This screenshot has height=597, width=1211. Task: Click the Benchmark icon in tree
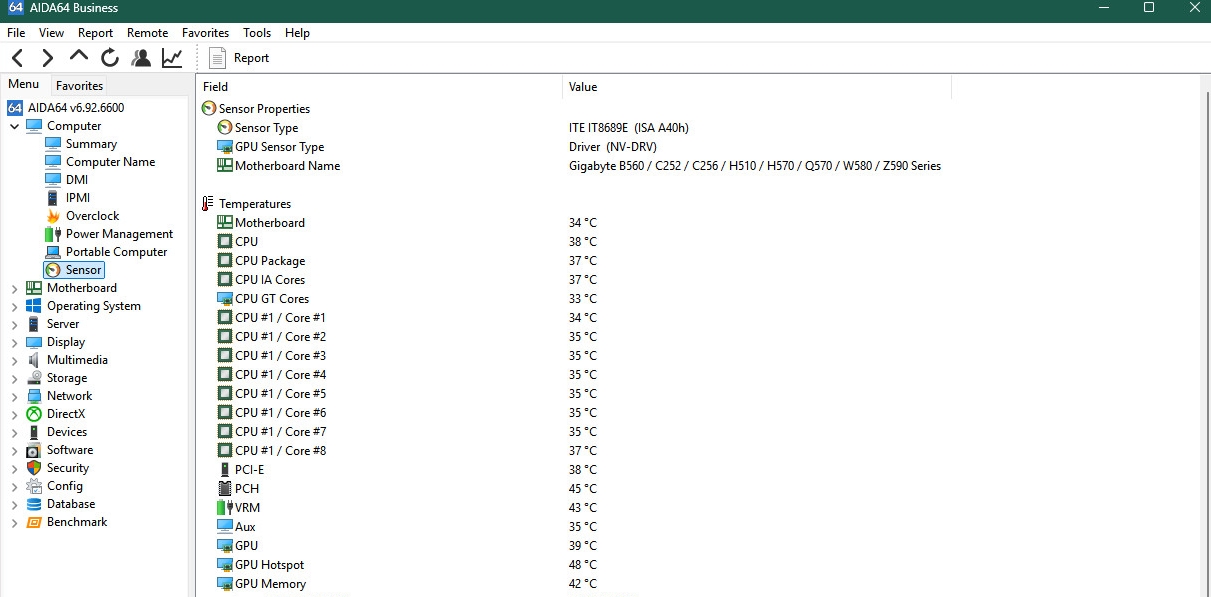click(x=34, y=522)
